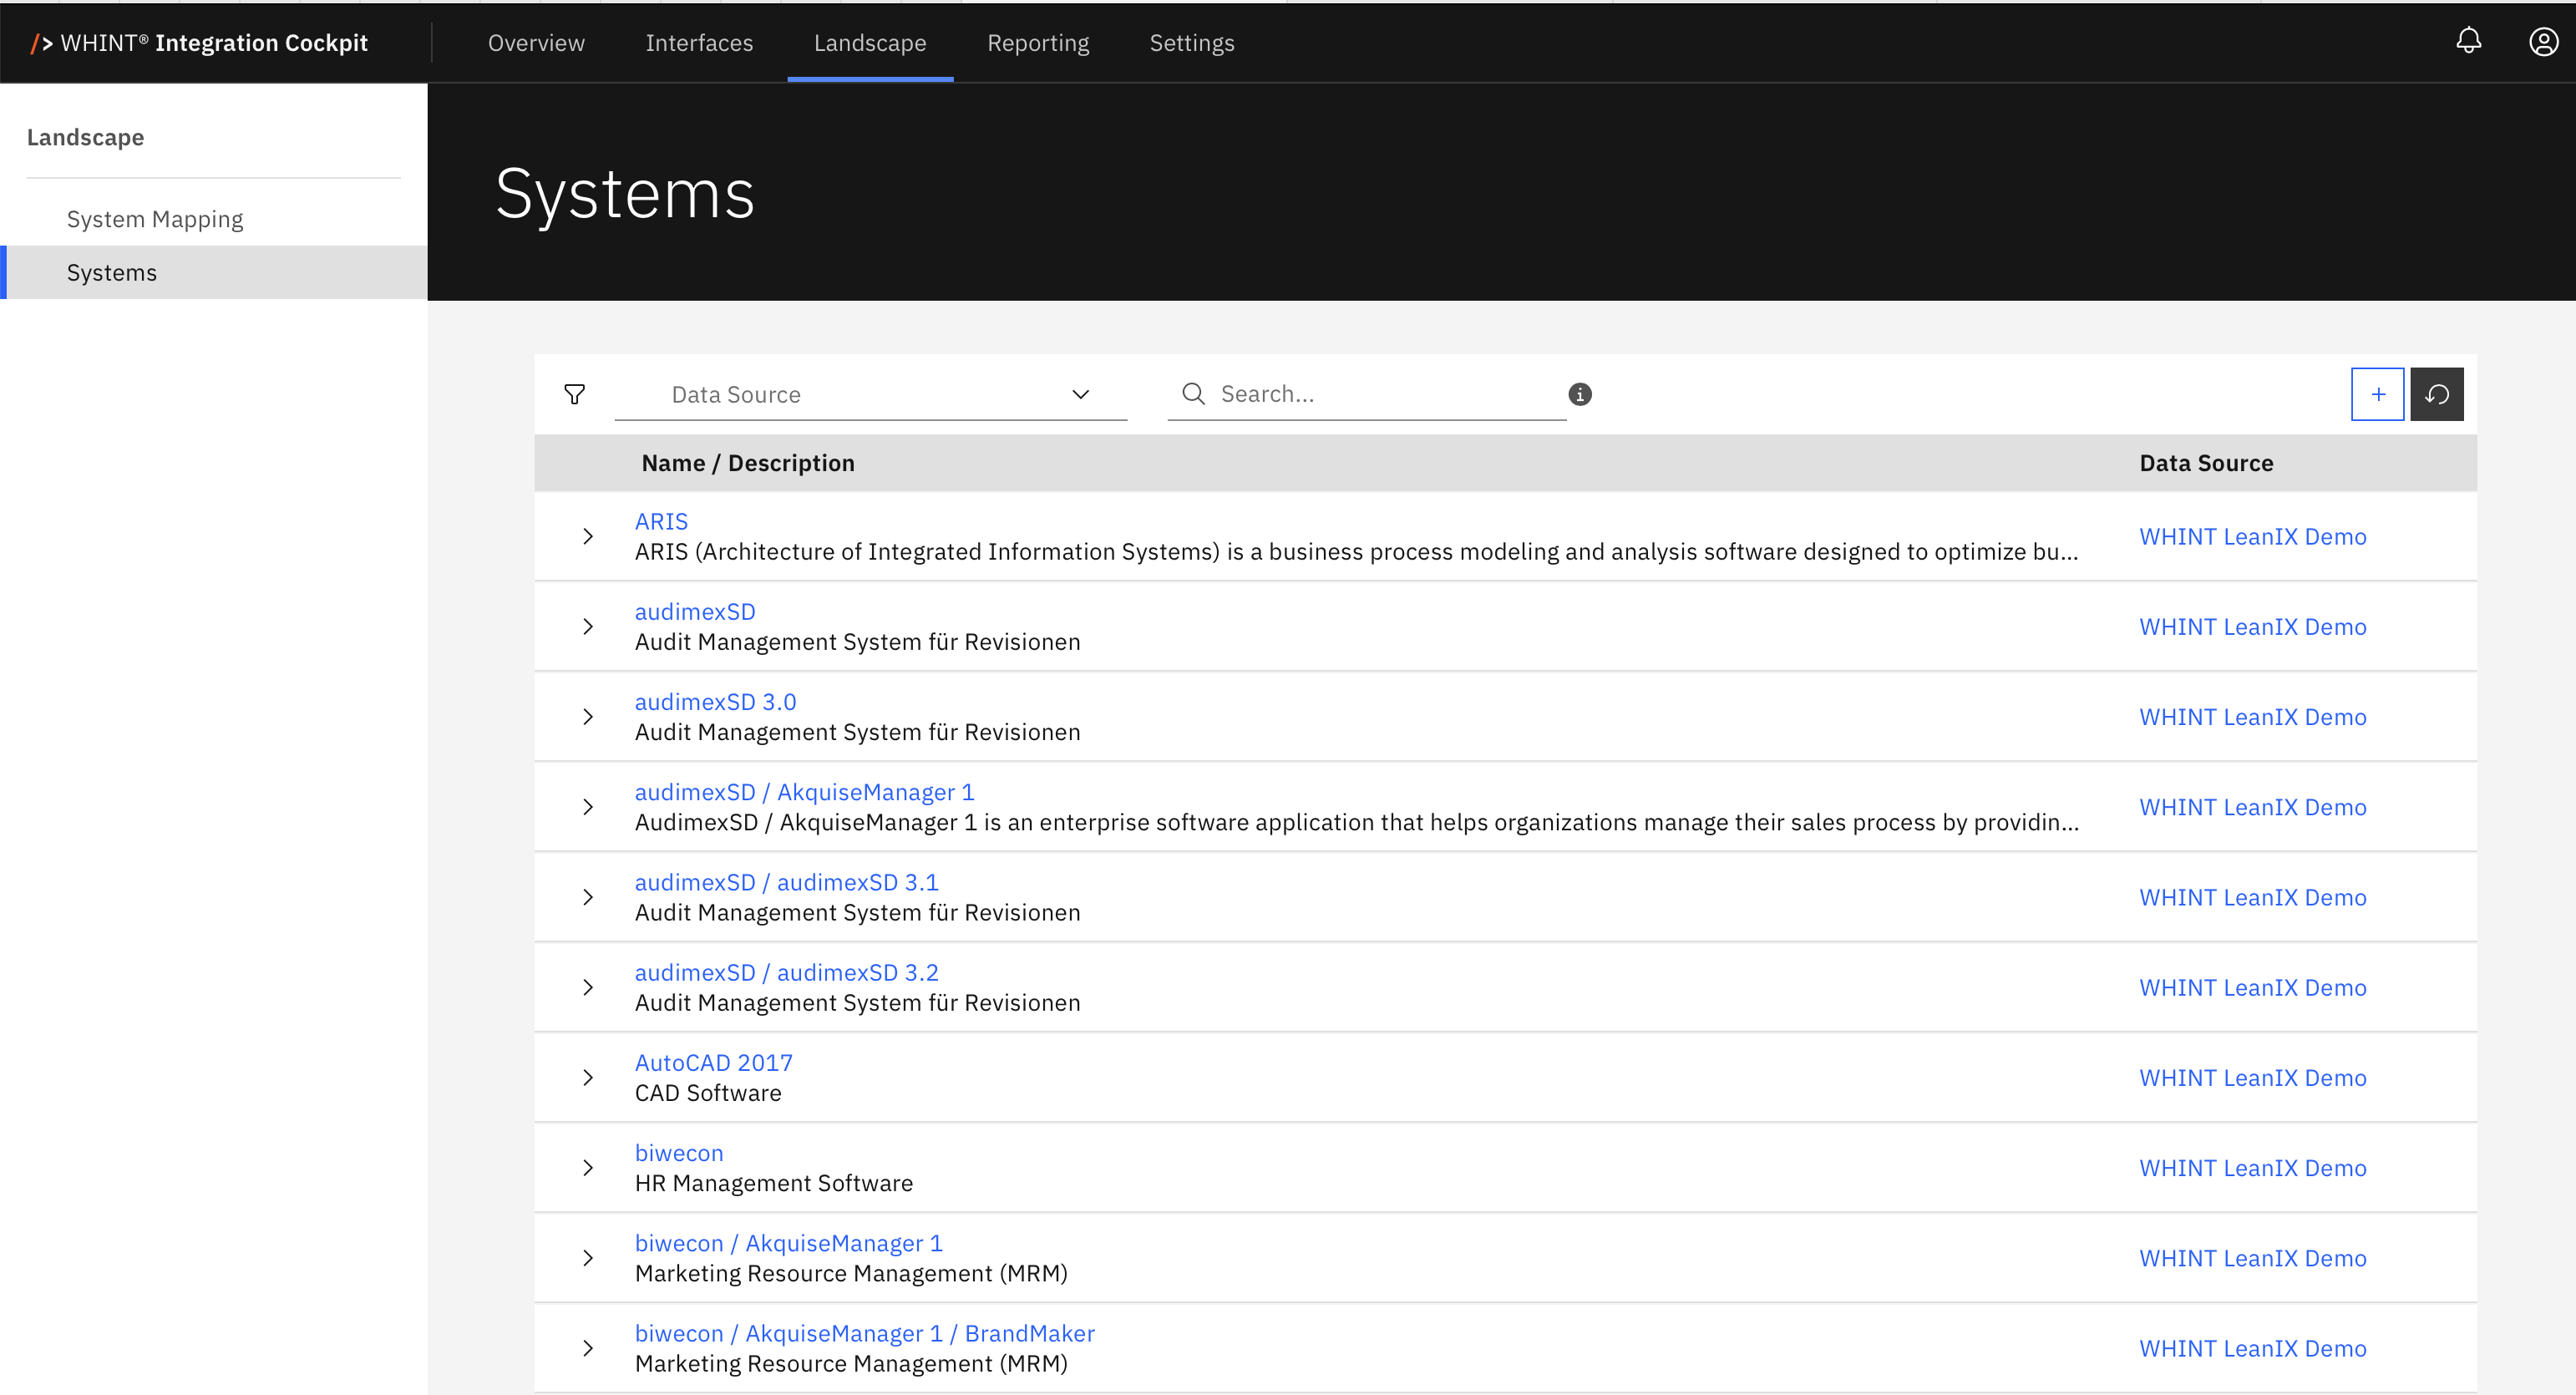Click WHINT LeanIX Demo in ARIS row
Viewport: 2576px width, 1395px height.
coord(2252,536)
